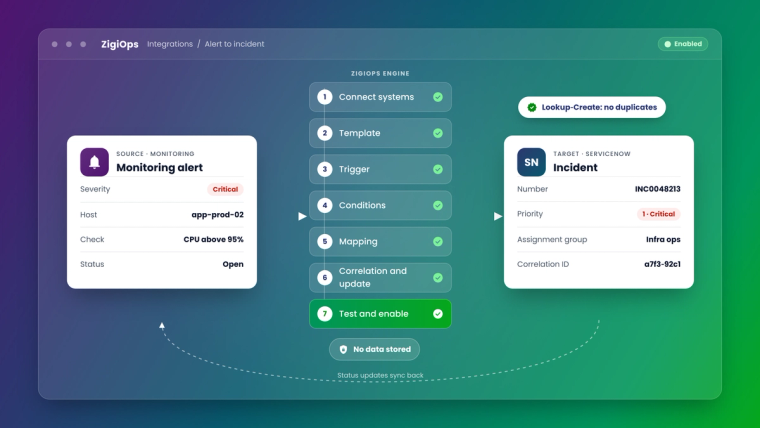Click the Correlation ID field label
This screenshot has height=428, width=760.
[x=543, y=264]
